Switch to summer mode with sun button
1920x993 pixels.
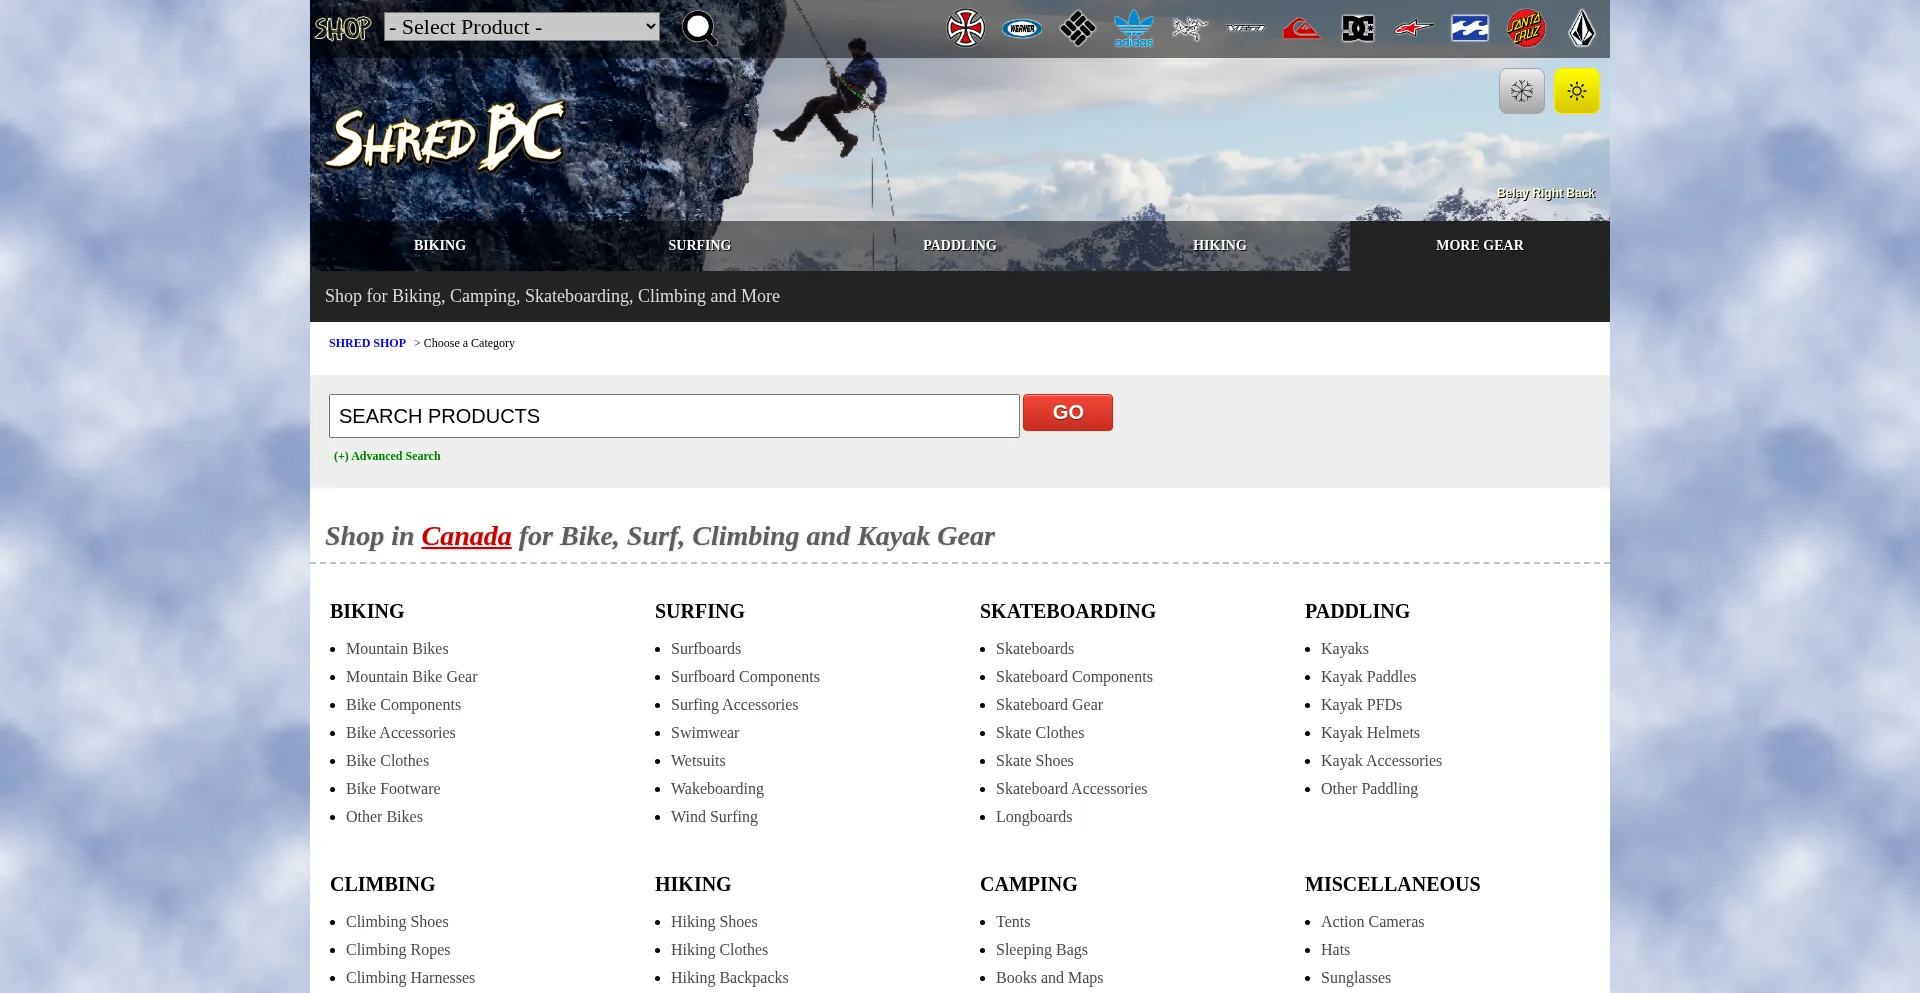click(x=1576, y=91)
